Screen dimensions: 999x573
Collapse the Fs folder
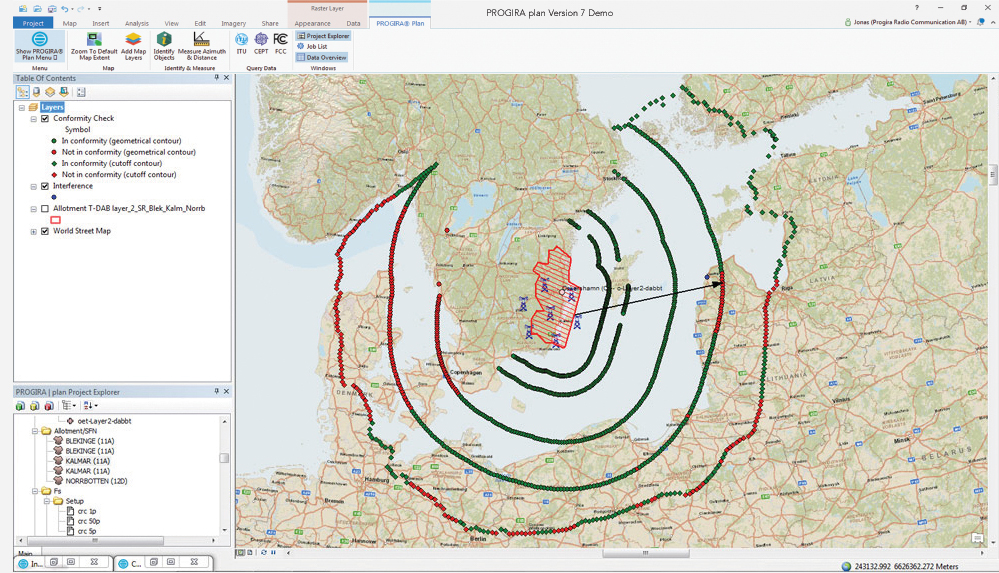coord(35,491)
